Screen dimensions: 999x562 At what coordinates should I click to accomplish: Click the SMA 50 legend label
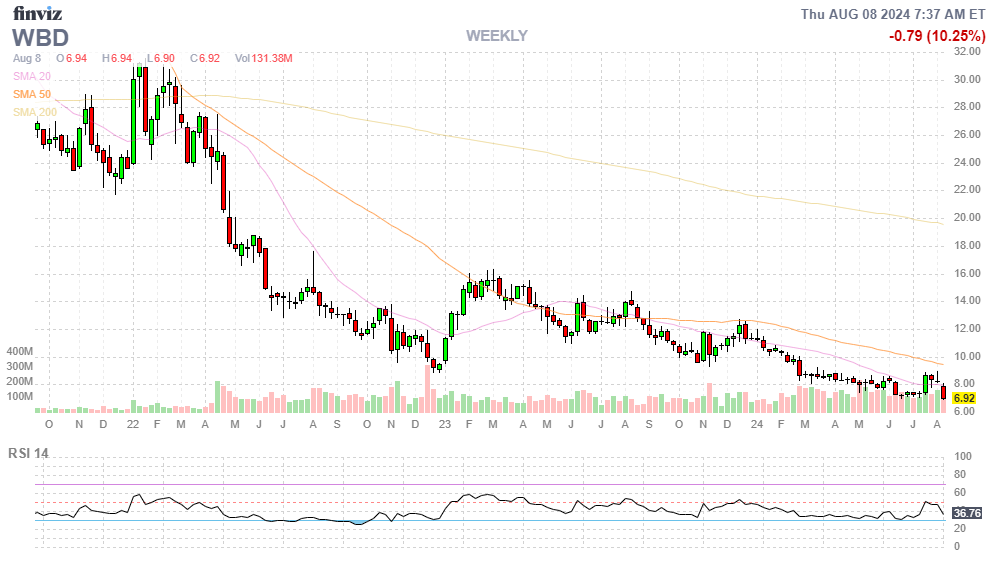32,94
